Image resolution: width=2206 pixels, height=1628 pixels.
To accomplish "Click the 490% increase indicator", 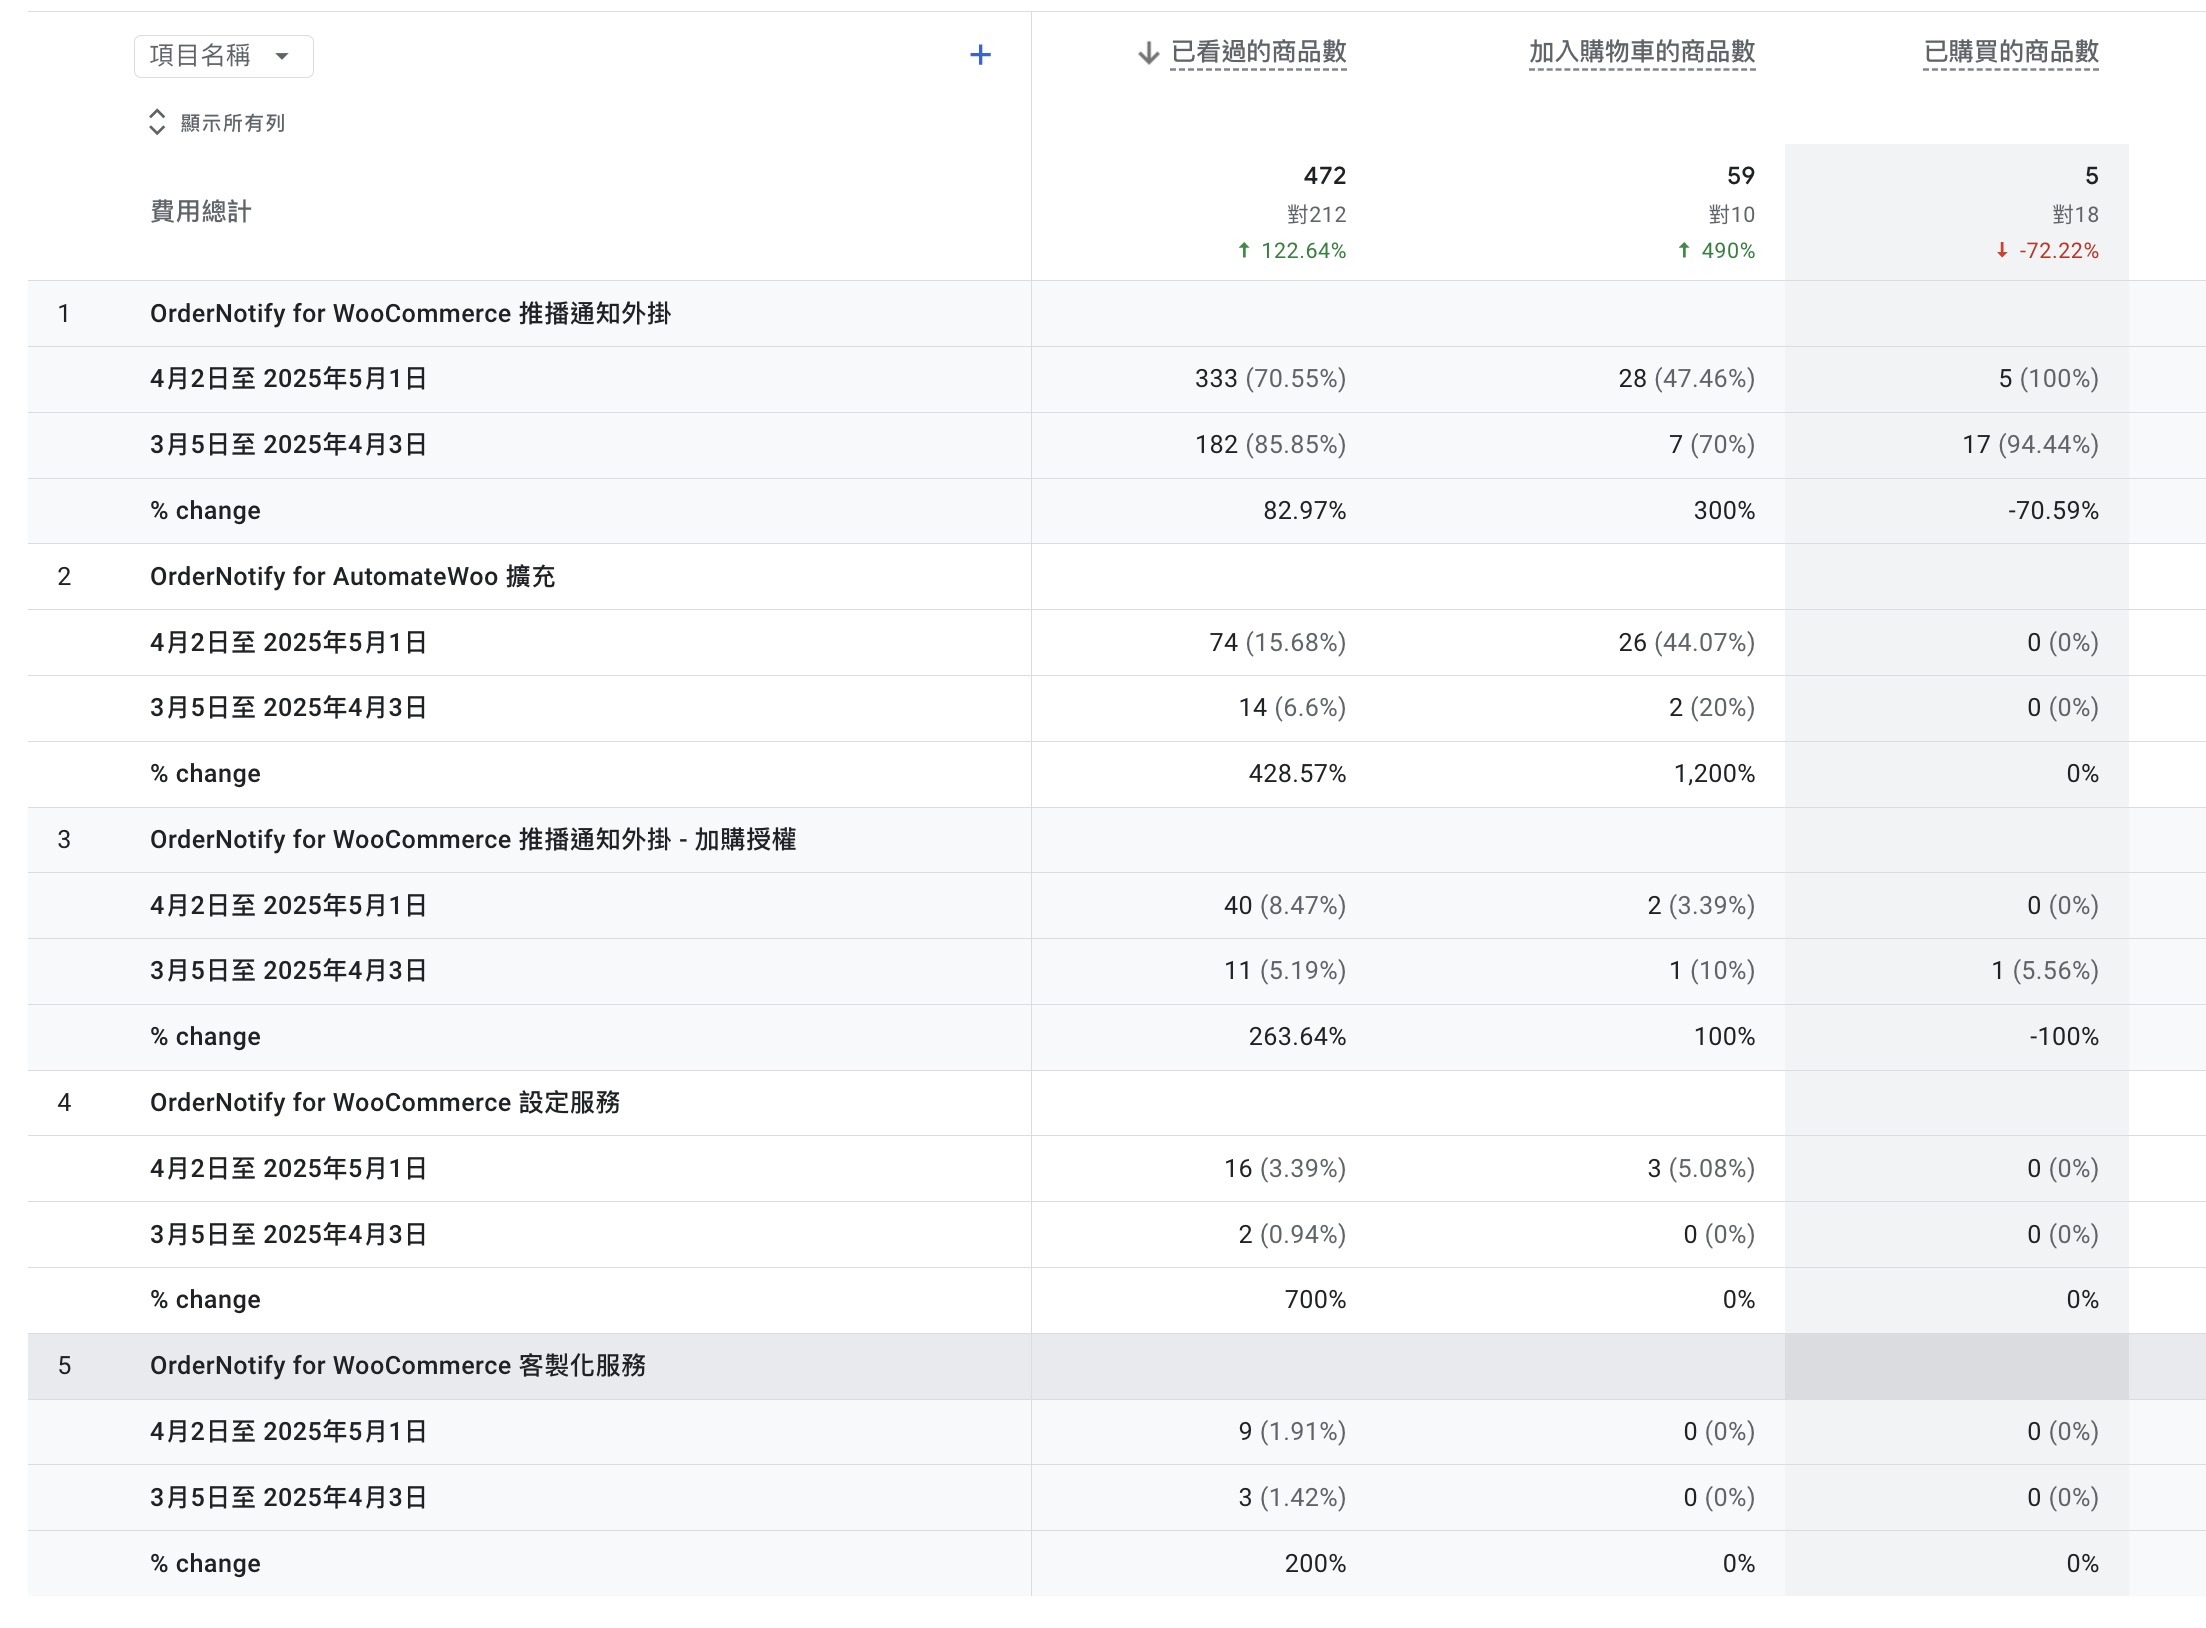I will click(x=1716, y=251).
